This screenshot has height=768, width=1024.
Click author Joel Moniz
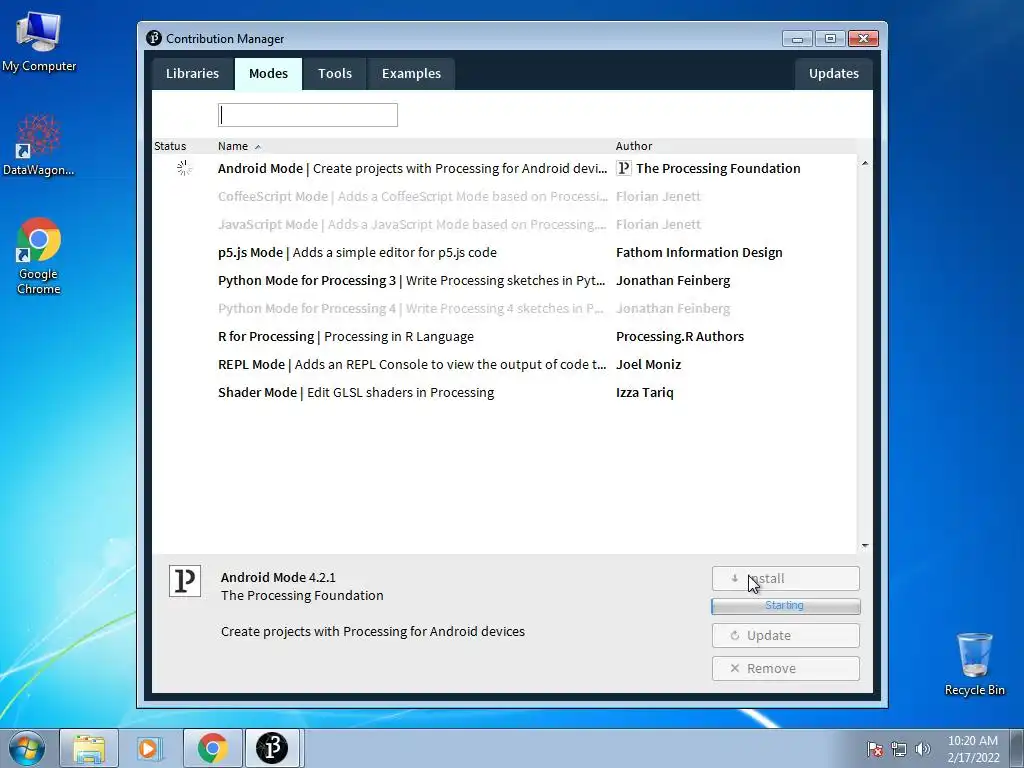(x=648, y=365)
